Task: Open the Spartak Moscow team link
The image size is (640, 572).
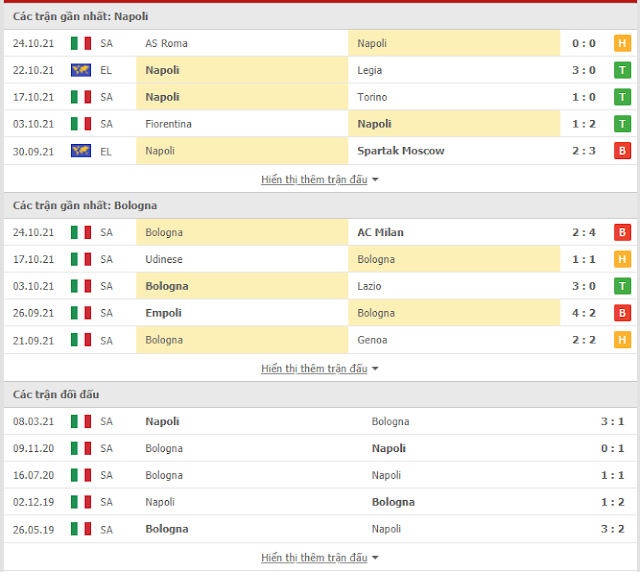Action: click(400, 151)
